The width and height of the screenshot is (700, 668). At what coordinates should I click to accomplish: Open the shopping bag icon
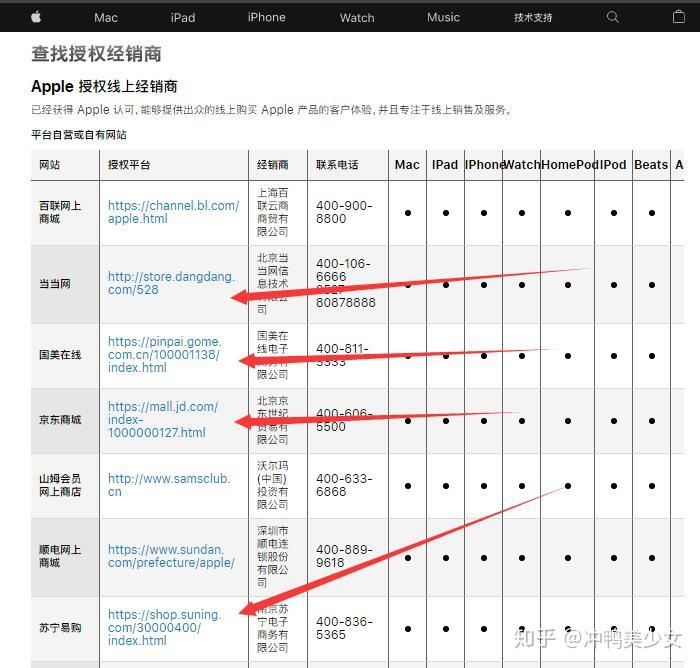(x=679, y=17)
